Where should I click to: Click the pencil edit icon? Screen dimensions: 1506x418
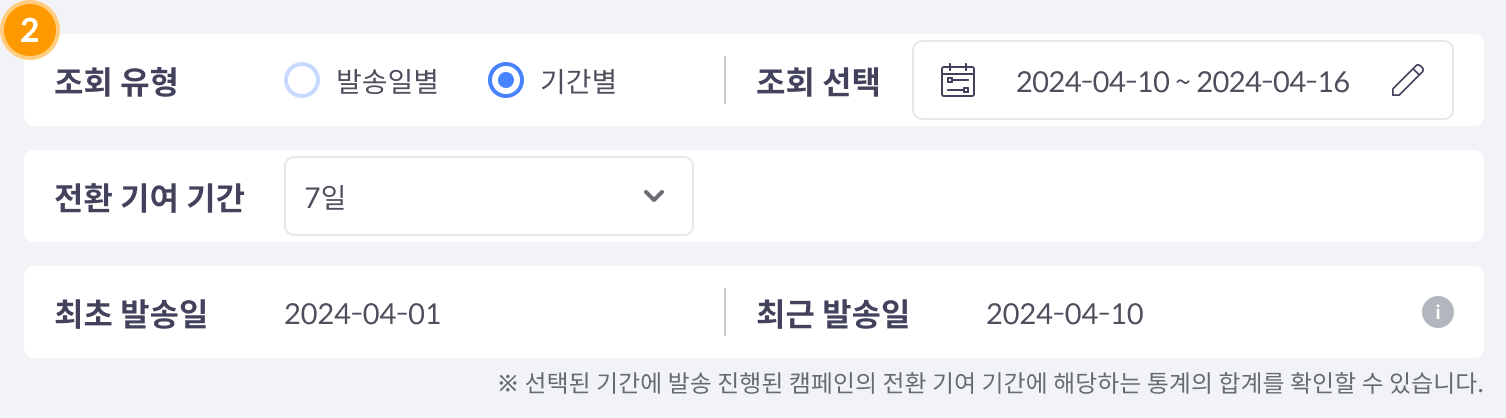[x=1407, y=81]
